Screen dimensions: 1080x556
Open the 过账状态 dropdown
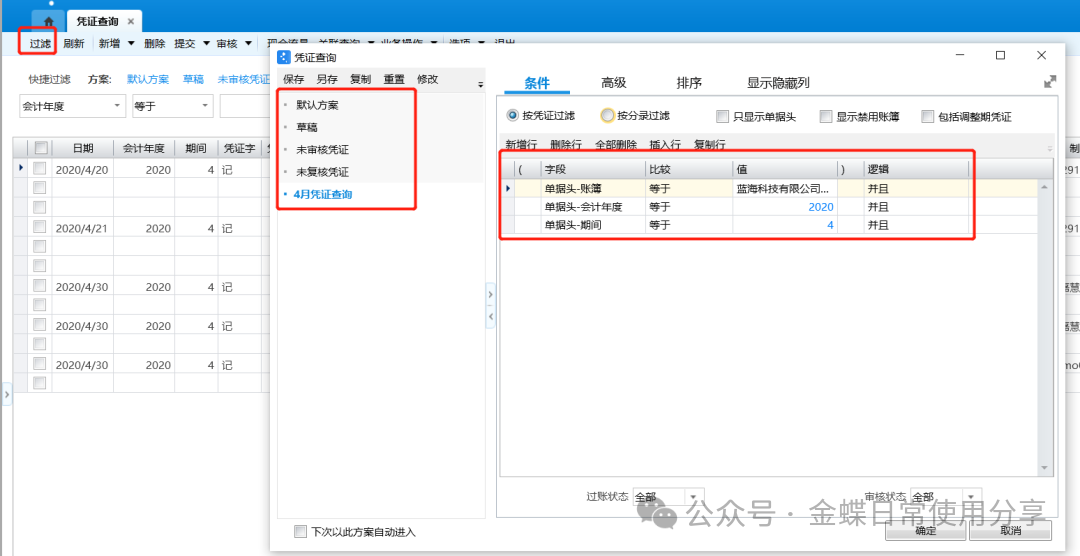(x=694, y=497)
